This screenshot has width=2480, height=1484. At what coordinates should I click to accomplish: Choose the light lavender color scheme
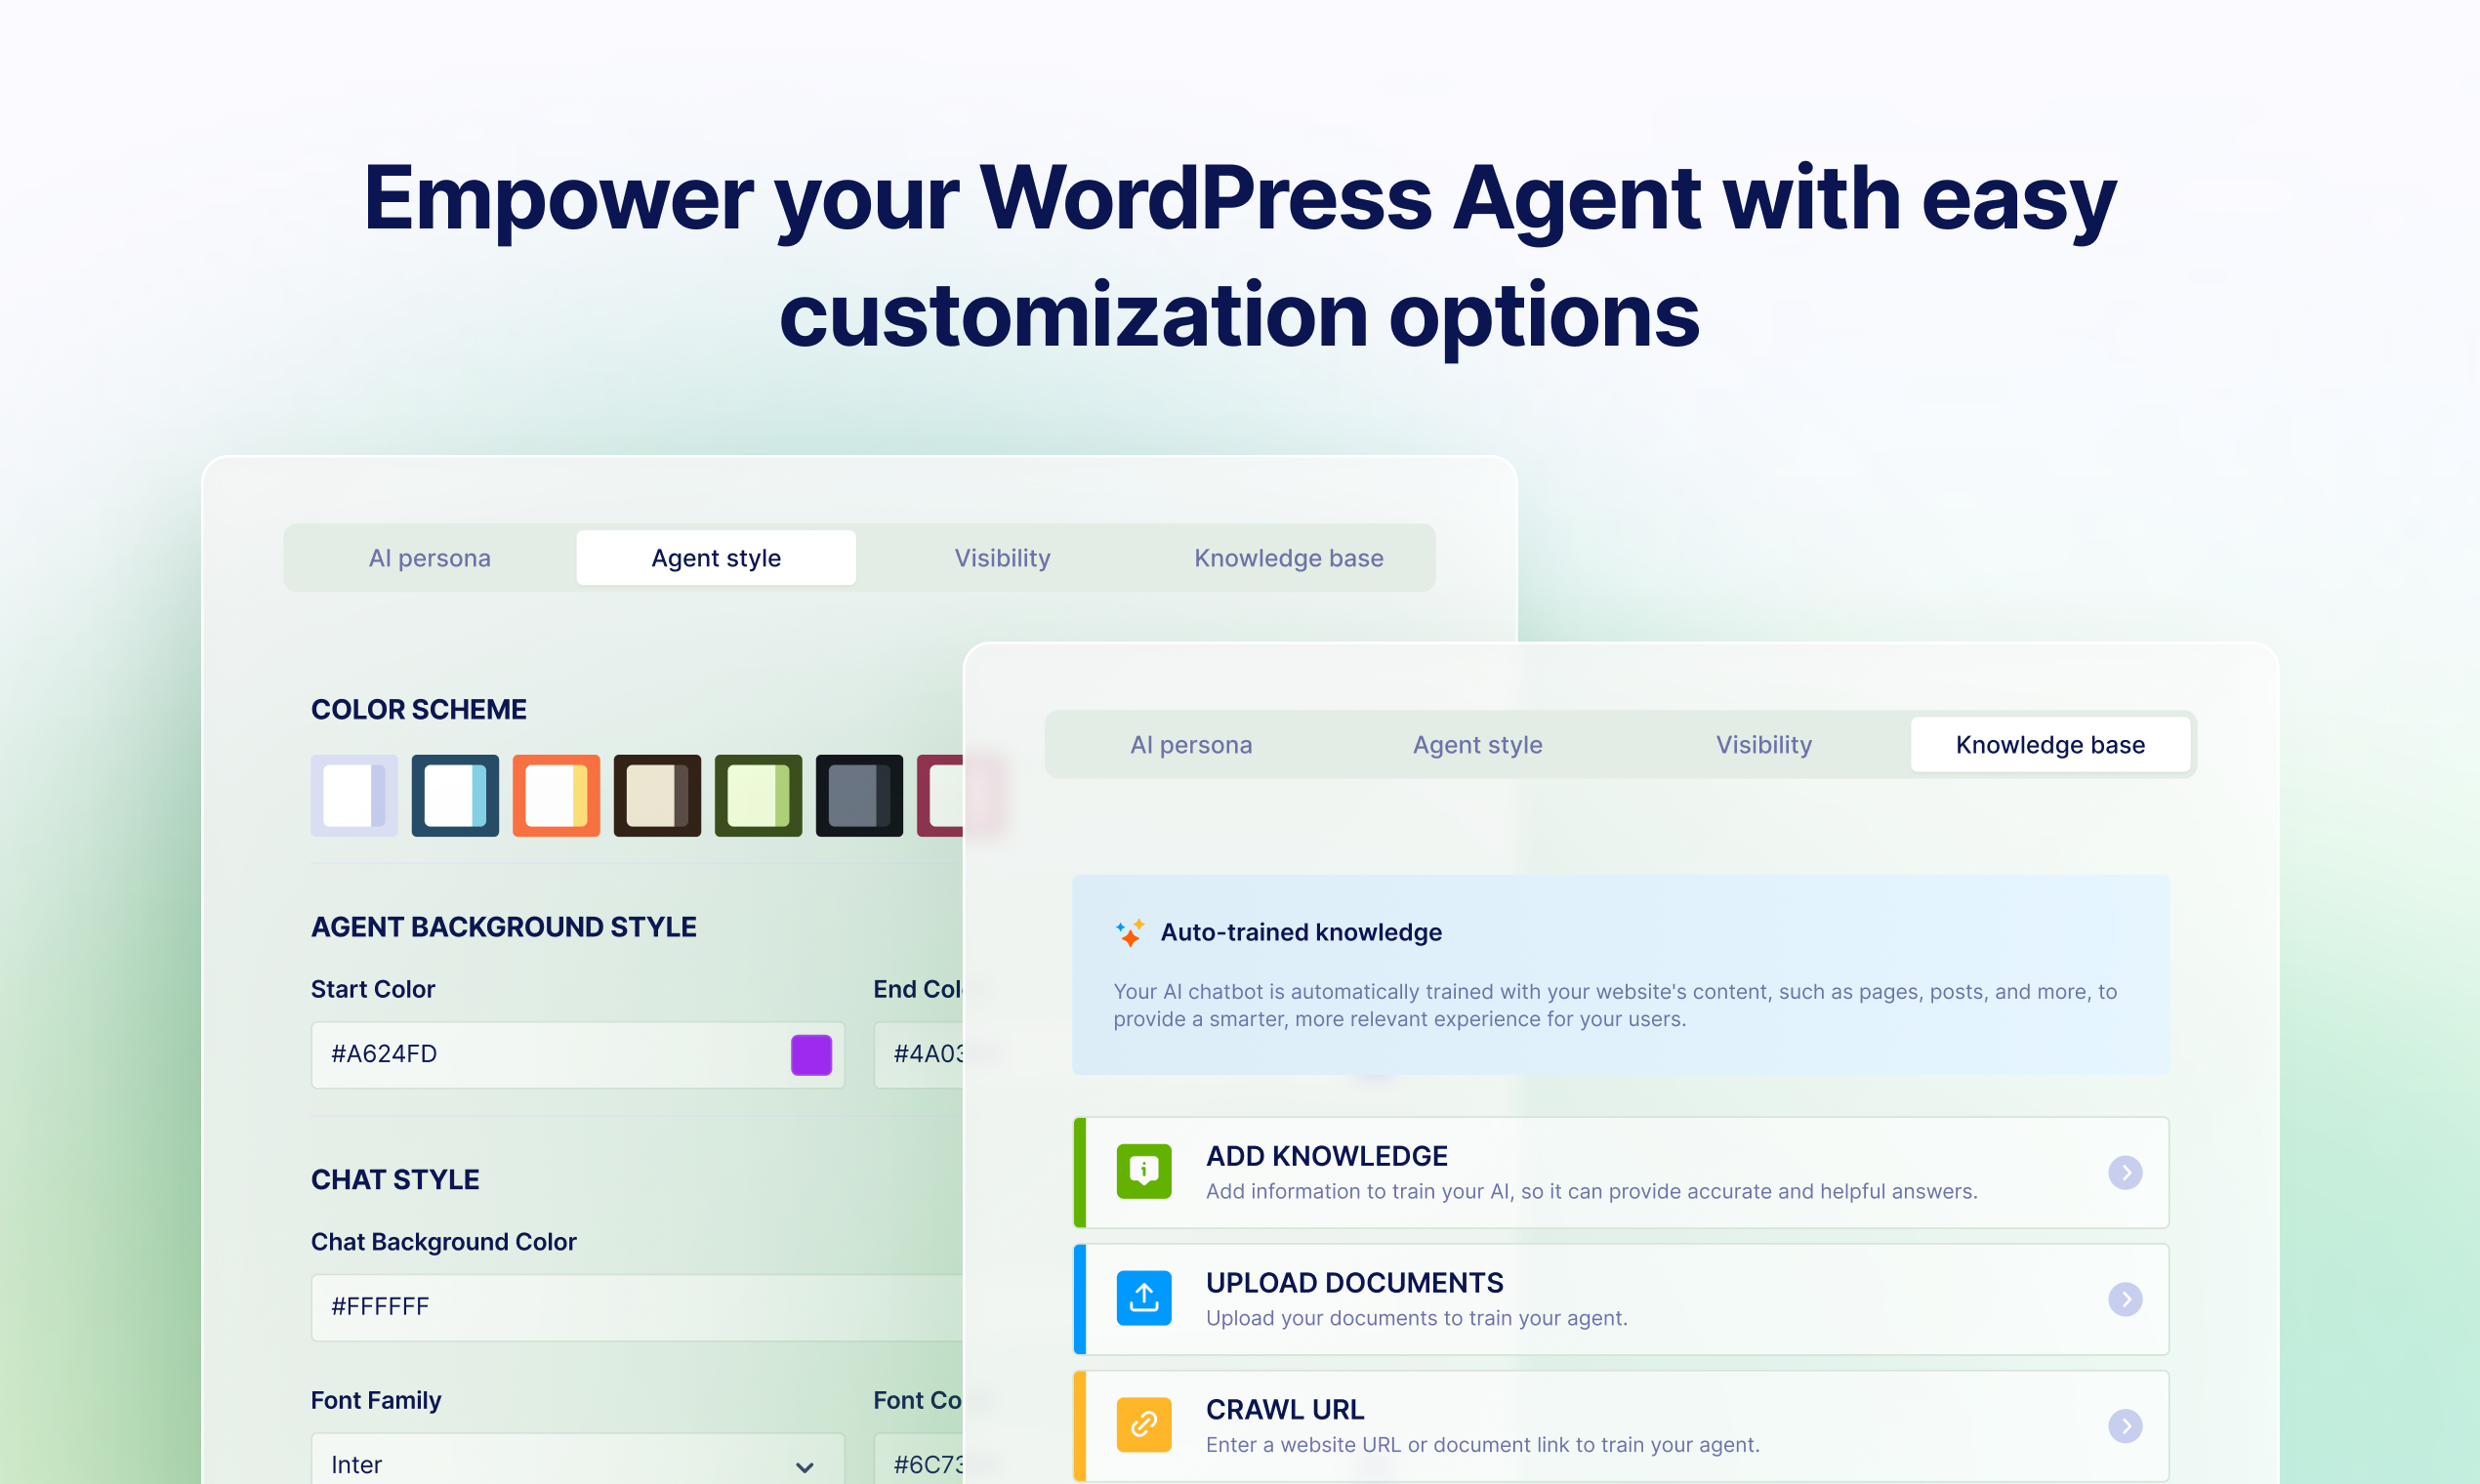click(x=354, y=796)
